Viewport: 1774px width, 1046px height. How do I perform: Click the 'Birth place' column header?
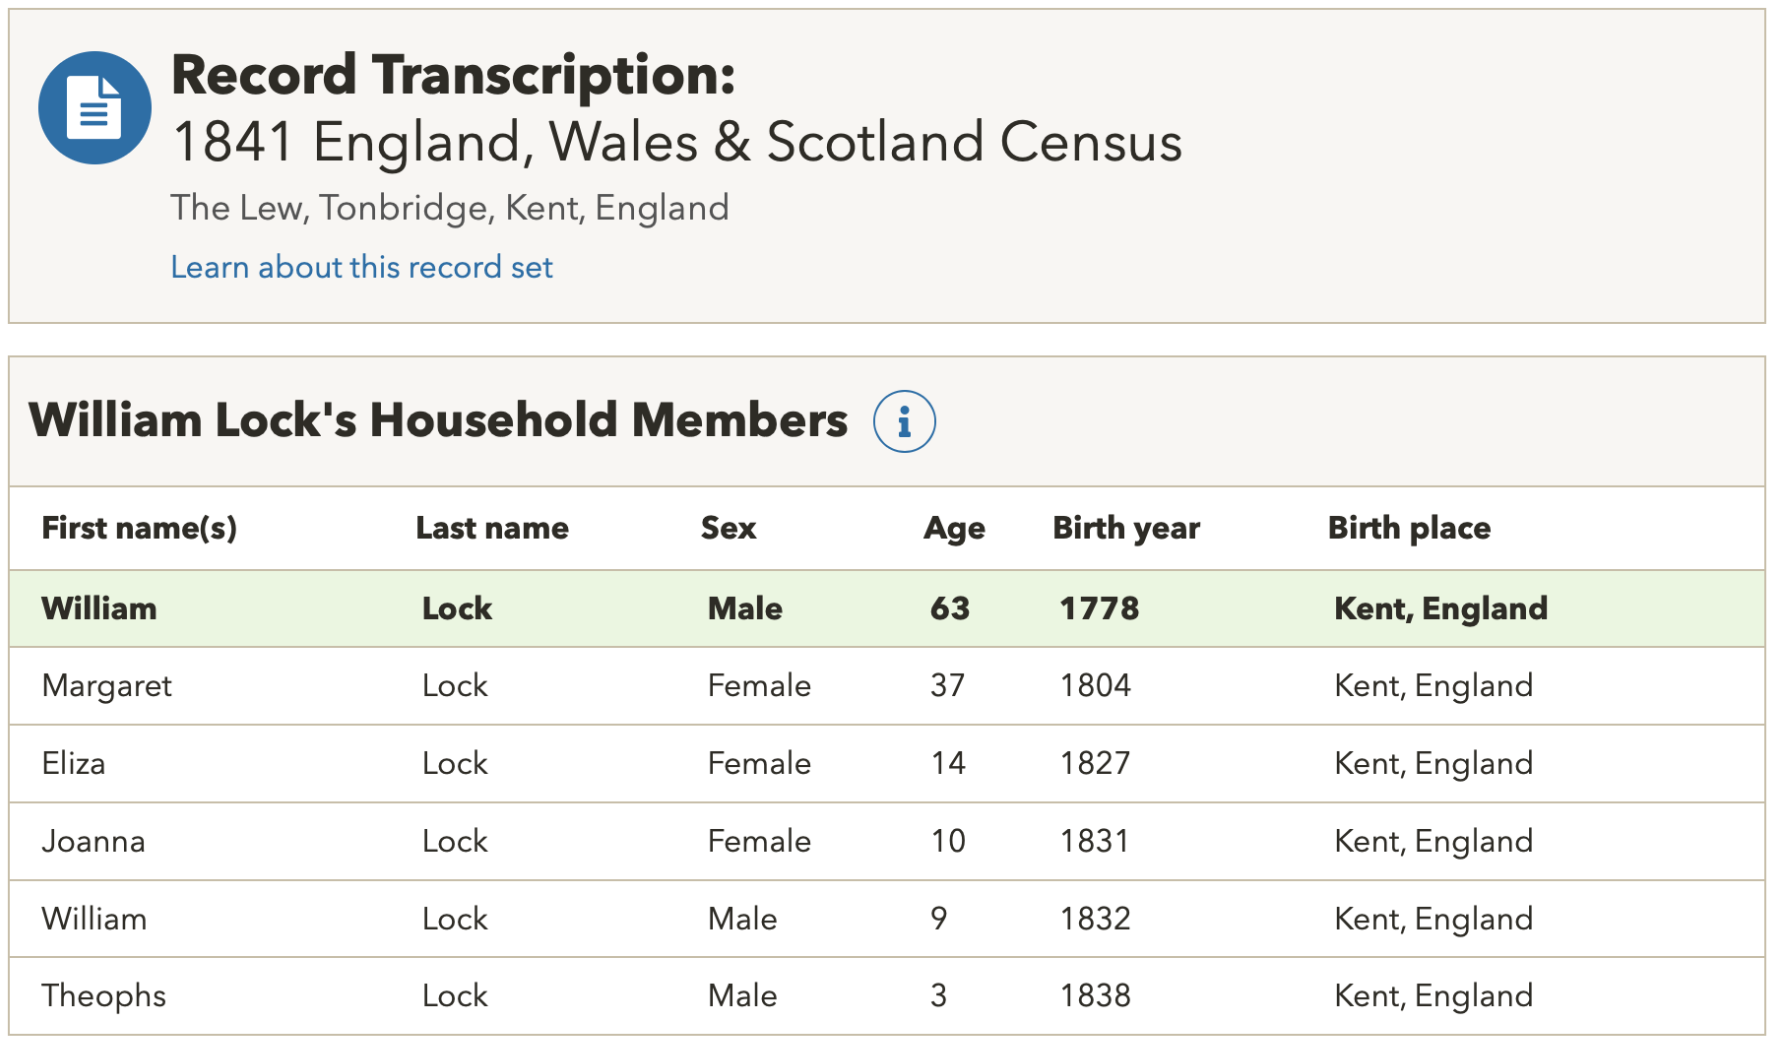coord(1409,528)
